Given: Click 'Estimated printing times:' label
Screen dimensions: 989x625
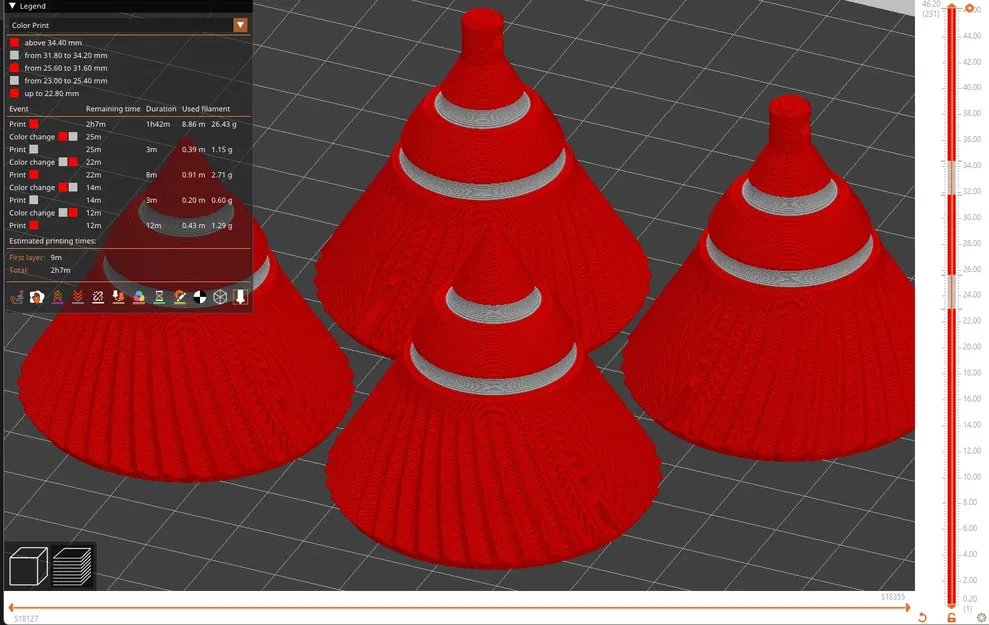Looking at the screenshot, I should pos(52,241).
